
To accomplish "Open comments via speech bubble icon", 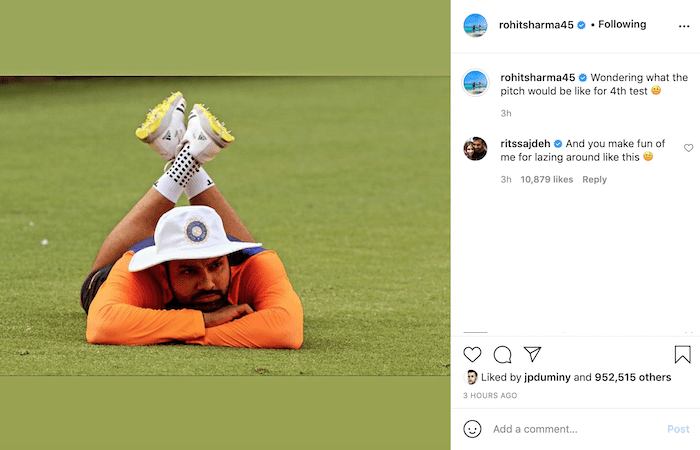I will click(502, 354).
